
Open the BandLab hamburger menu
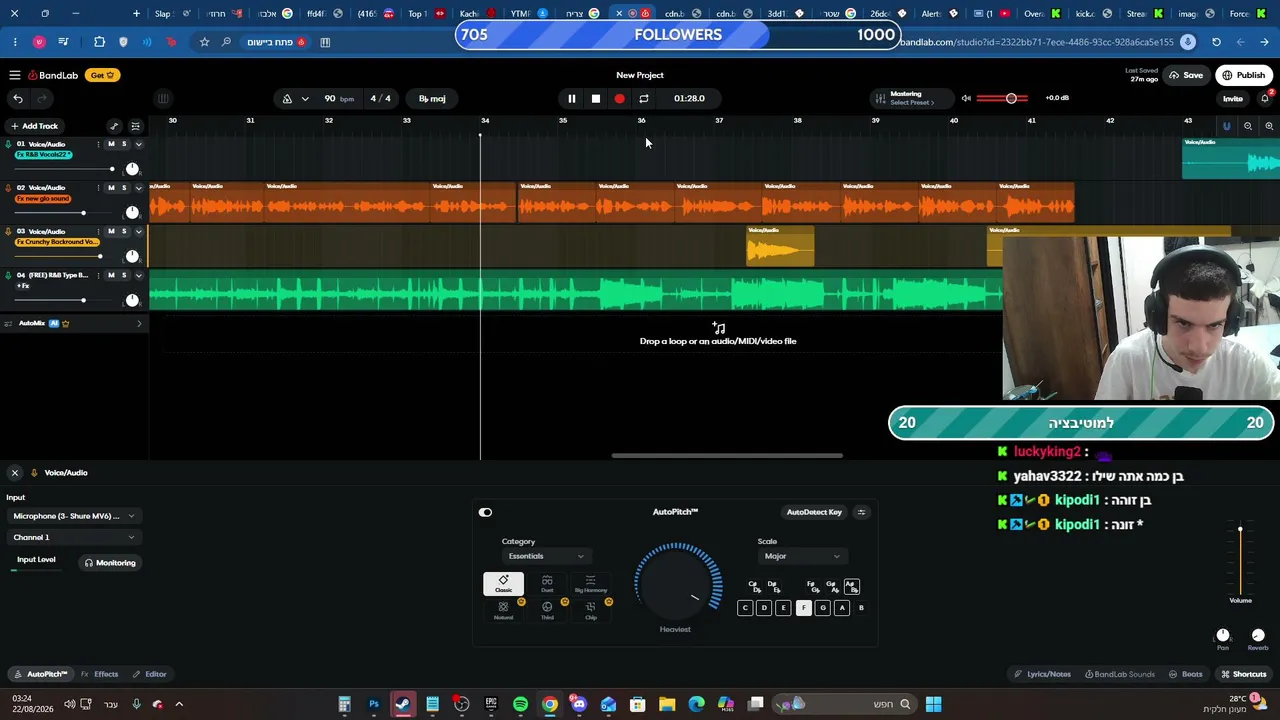[x=15, y=75]
